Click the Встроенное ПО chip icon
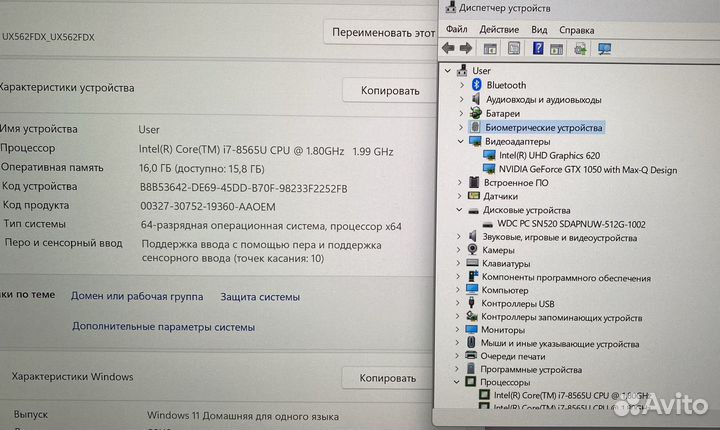This screenshot has height=430, width=720. [474, 182]
